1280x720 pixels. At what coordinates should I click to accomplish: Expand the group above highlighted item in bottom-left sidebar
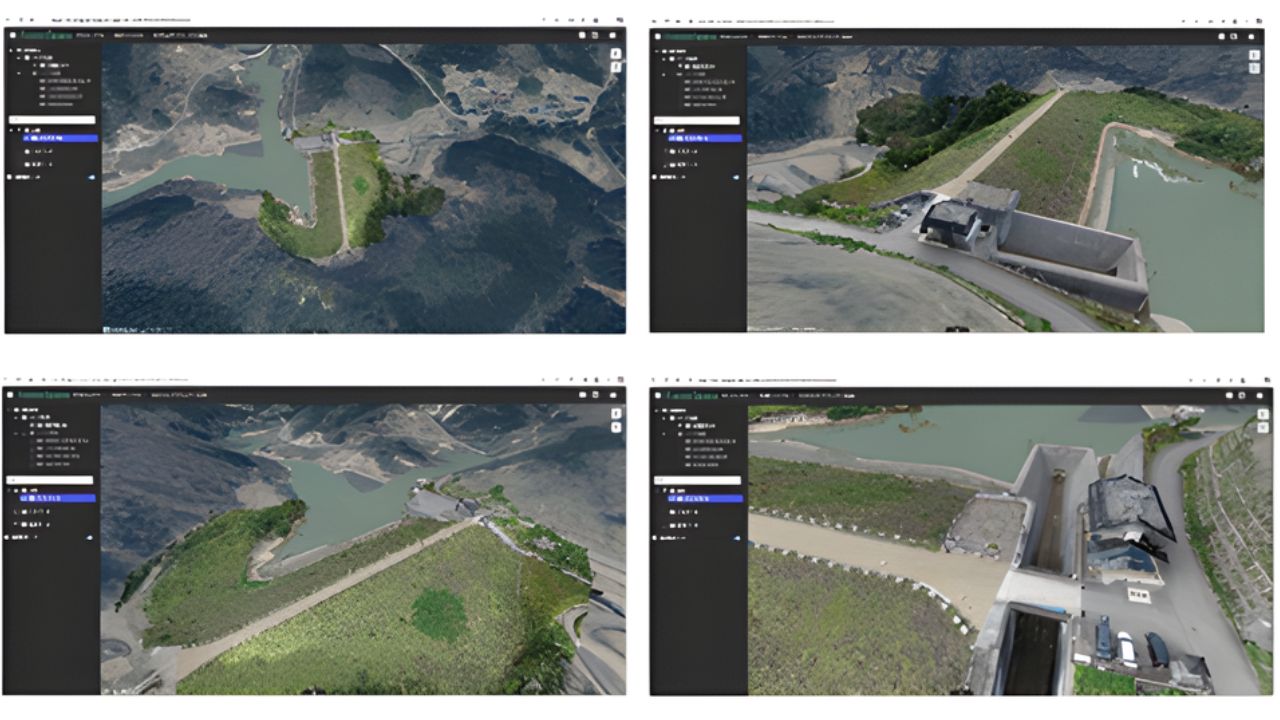click(x=10, y=491)
